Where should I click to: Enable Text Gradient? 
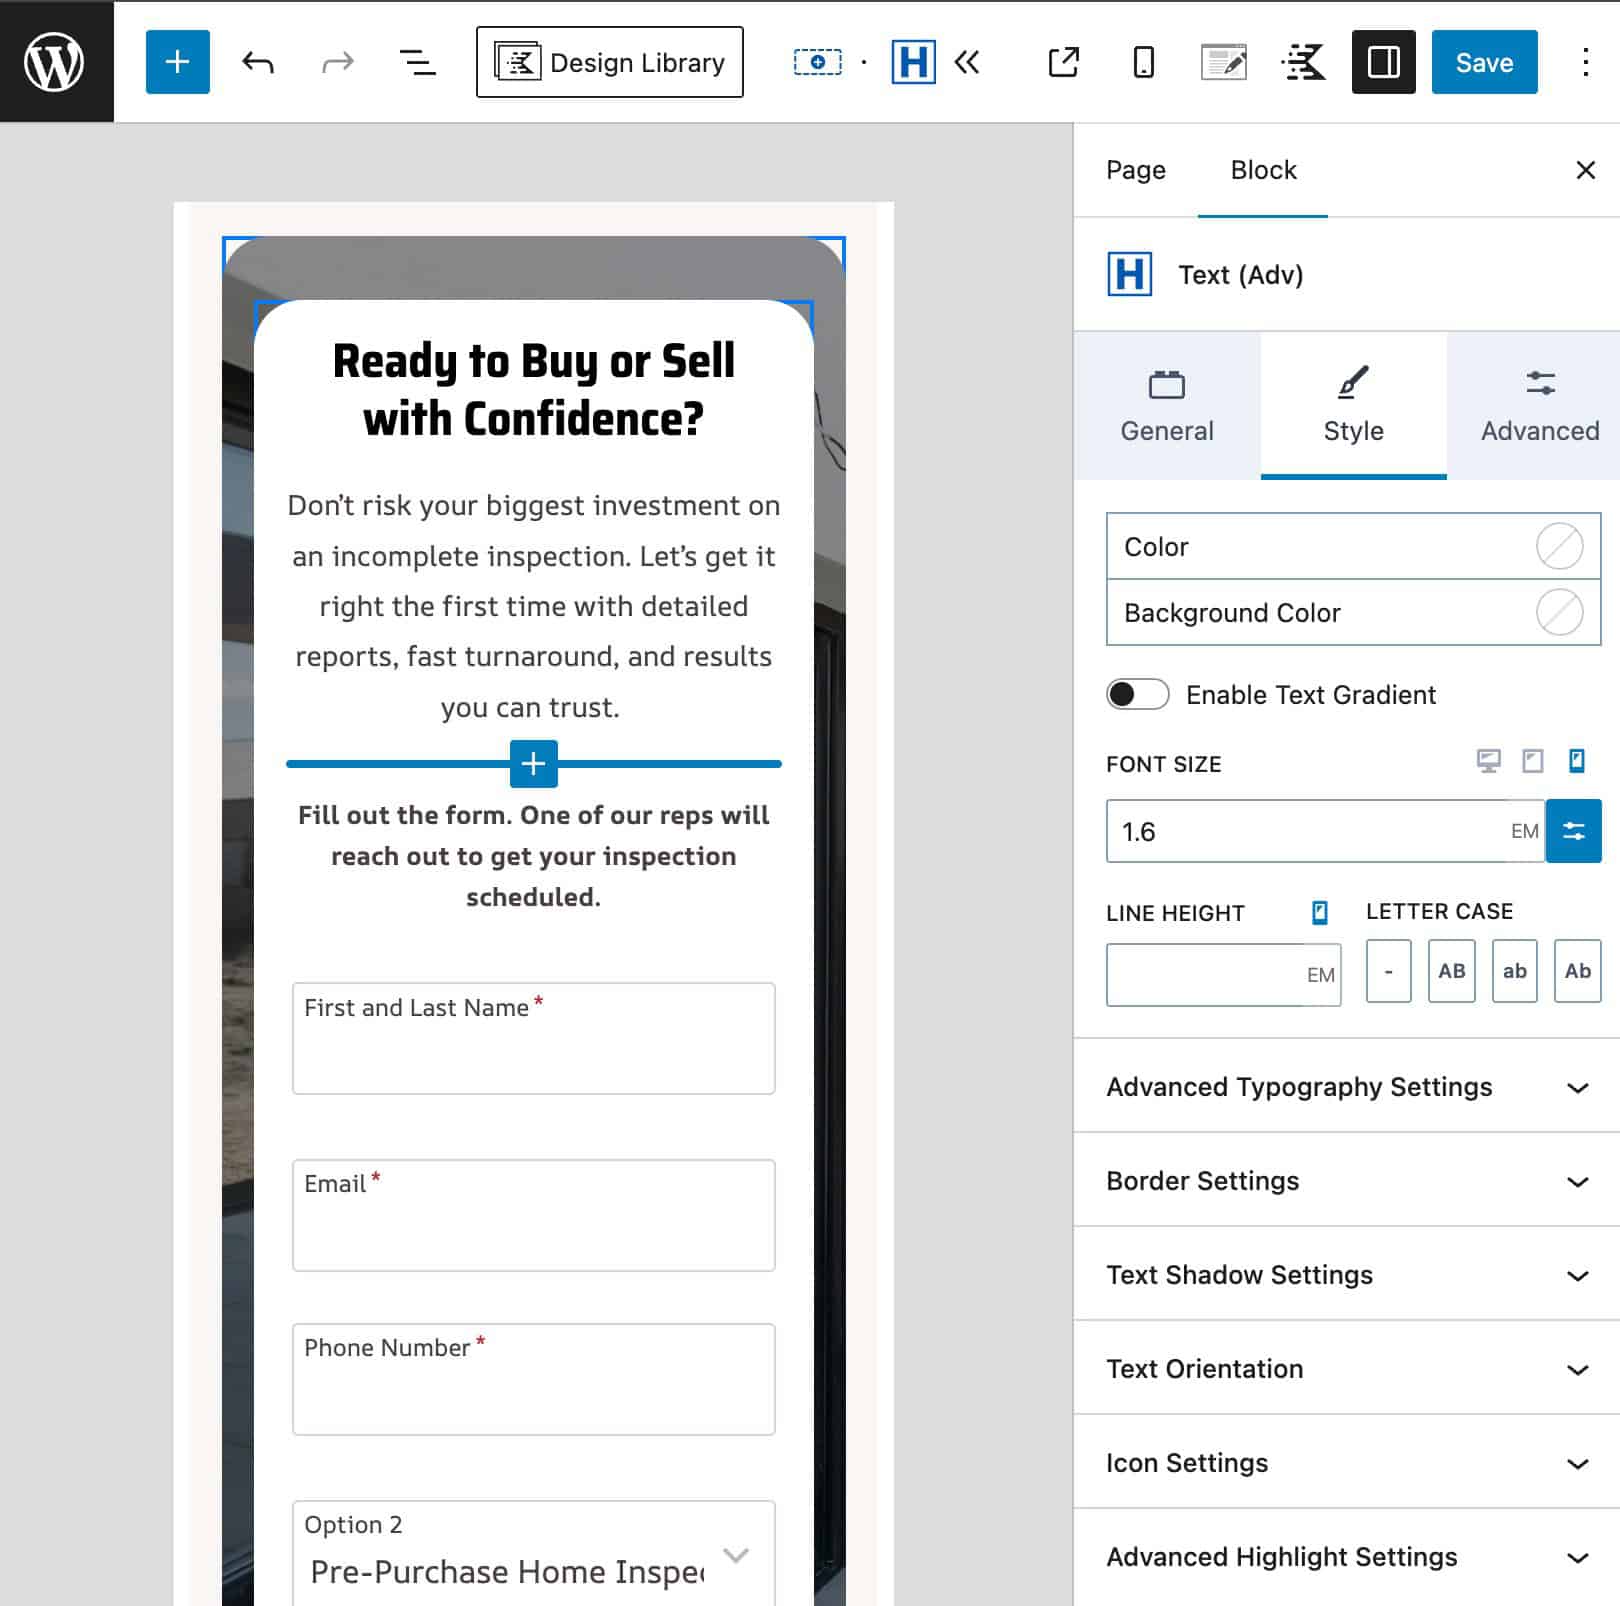point(1137,694)
